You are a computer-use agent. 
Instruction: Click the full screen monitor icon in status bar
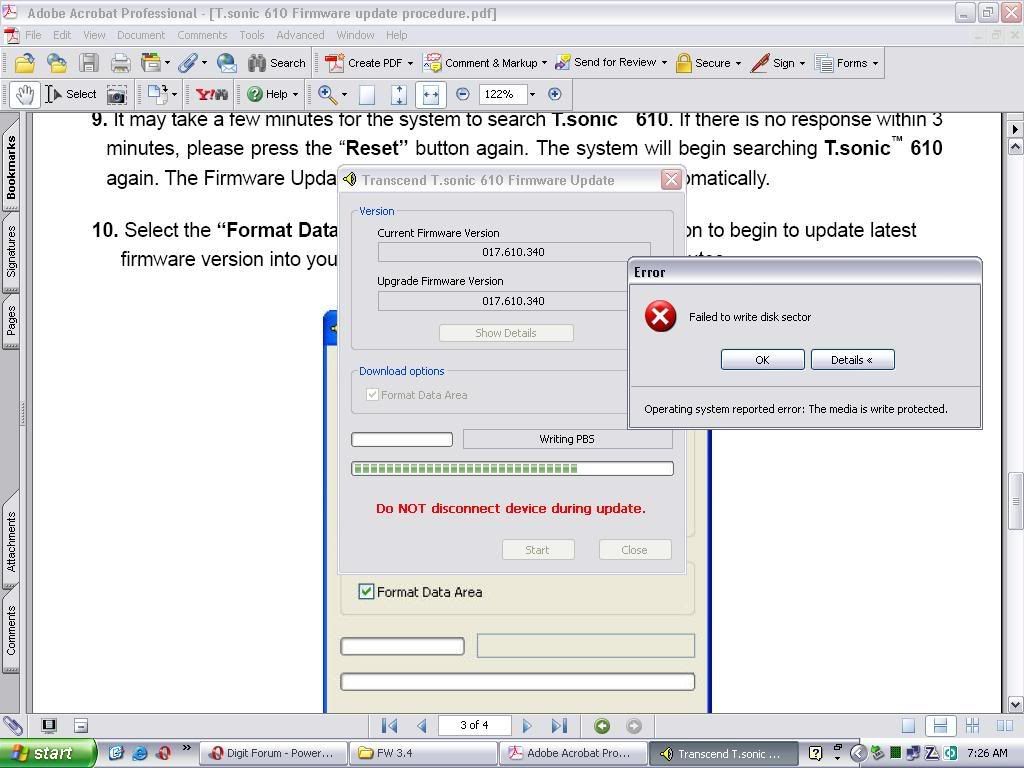(49, 726)
